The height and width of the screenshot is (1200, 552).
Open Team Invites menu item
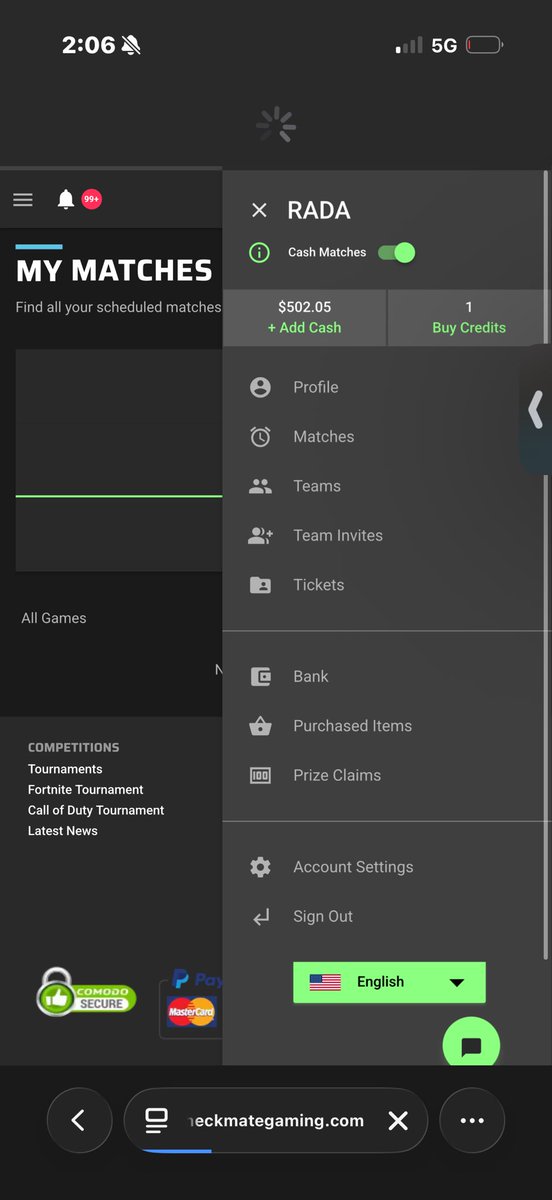coord(338,536)
